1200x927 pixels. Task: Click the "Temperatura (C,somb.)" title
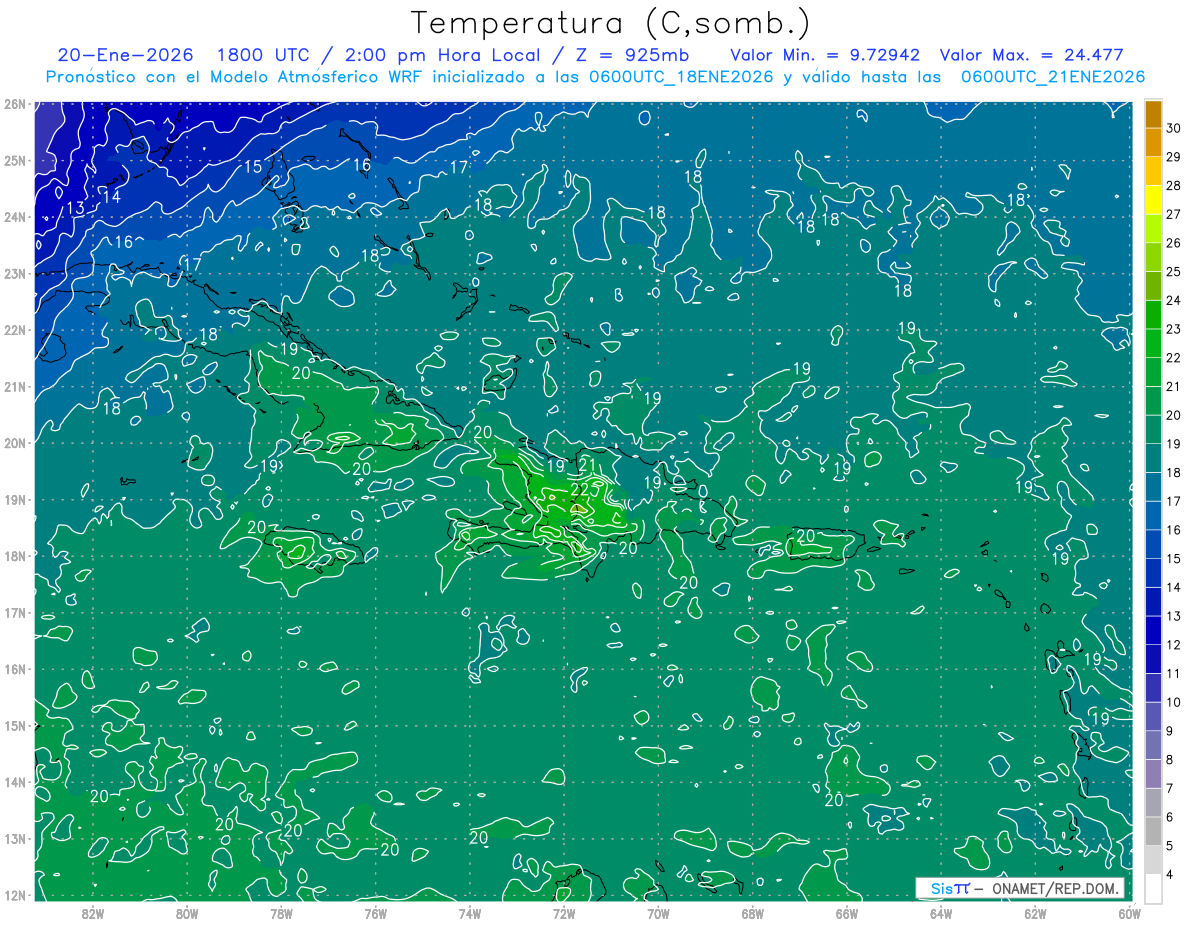click(x=610, y=24)
